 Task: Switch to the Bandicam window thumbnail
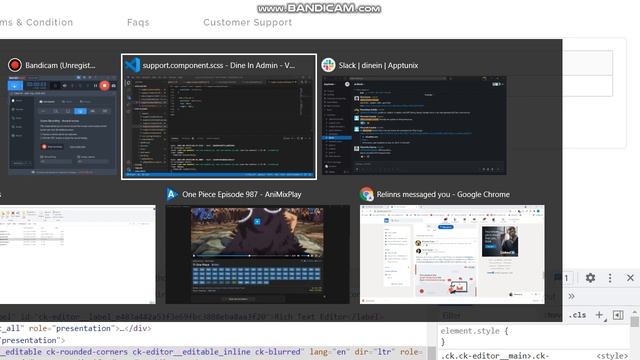coord(62,125)
